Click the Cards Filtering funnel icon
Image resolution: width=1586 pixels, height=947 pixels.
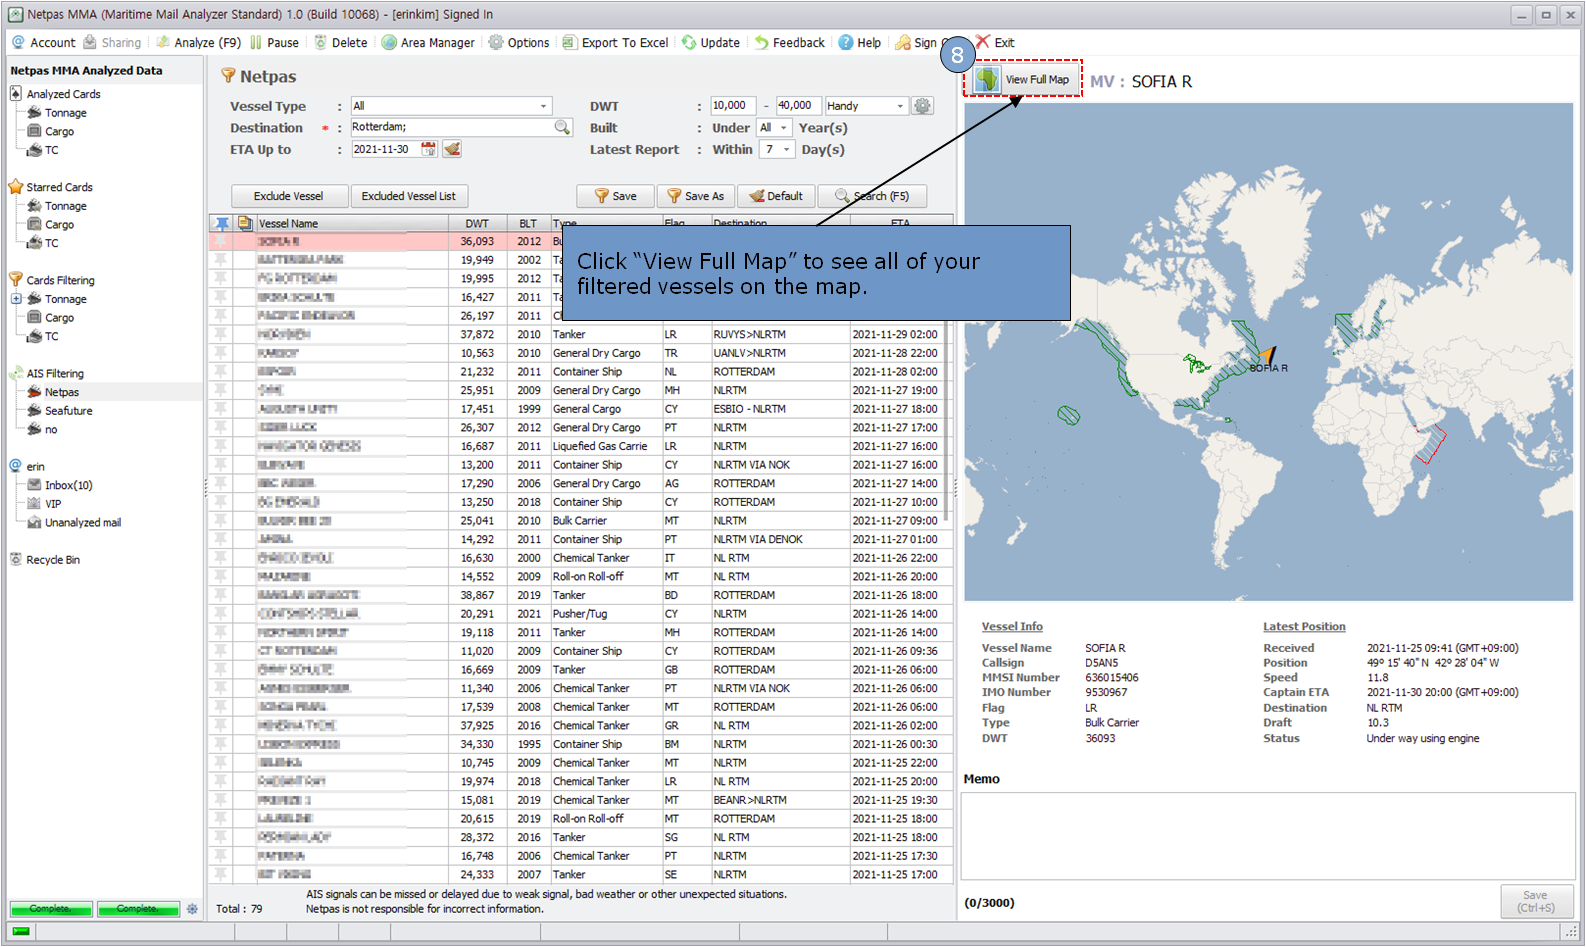[x=16, y=280]
